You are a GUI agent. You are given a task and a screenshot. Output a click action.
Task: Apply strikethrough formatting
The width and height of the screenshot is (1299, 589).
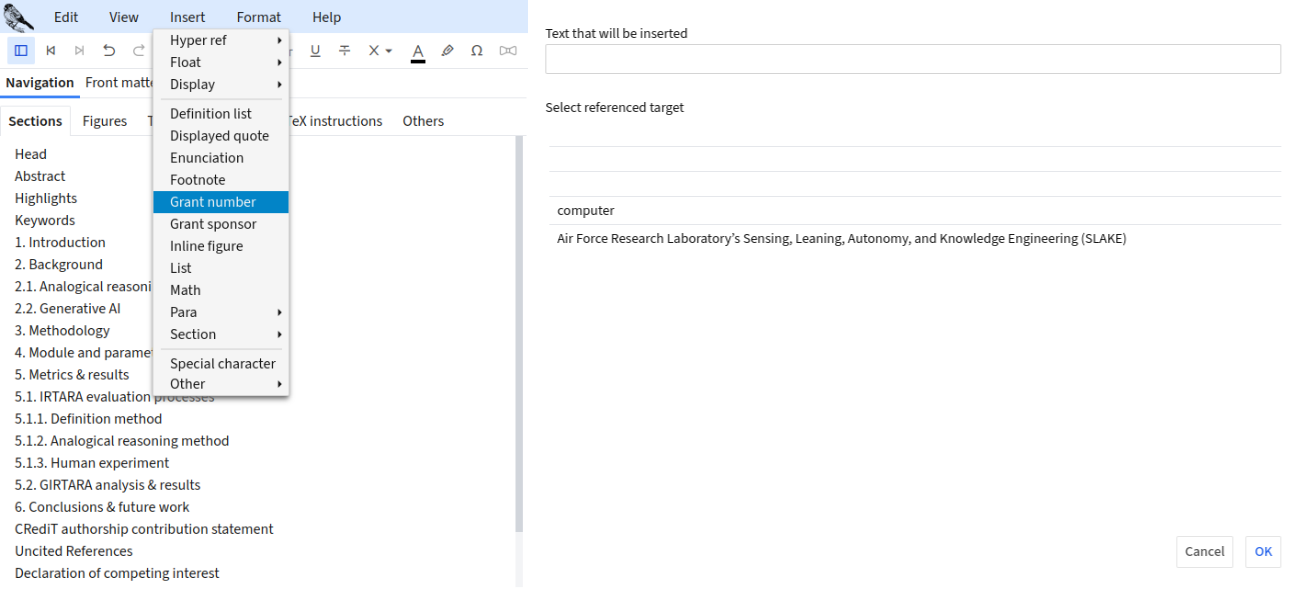344,50
